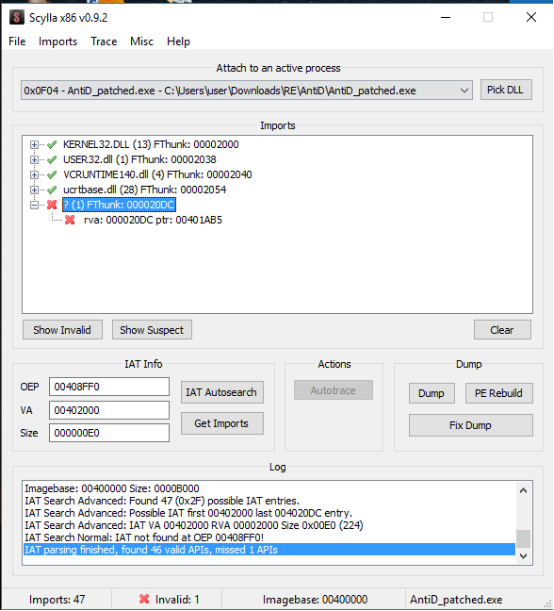Click 'Imports: 47' in status bar

(x=57, y=599)
